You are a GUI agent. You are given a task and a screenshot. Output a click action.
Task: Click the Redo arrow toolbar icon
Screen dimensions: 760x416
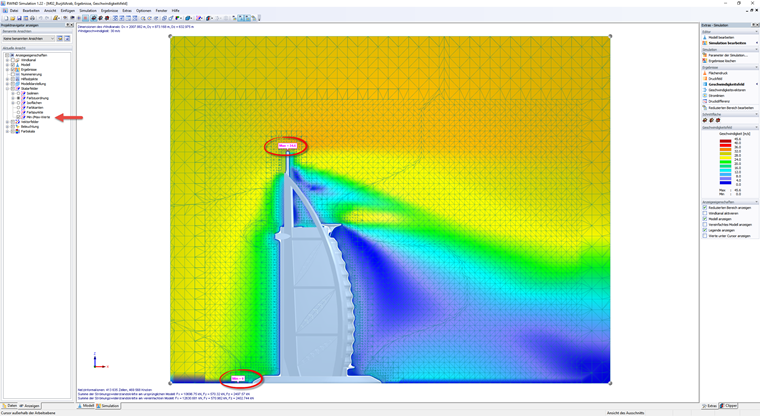pyautogui.click(x=47, y=18)
